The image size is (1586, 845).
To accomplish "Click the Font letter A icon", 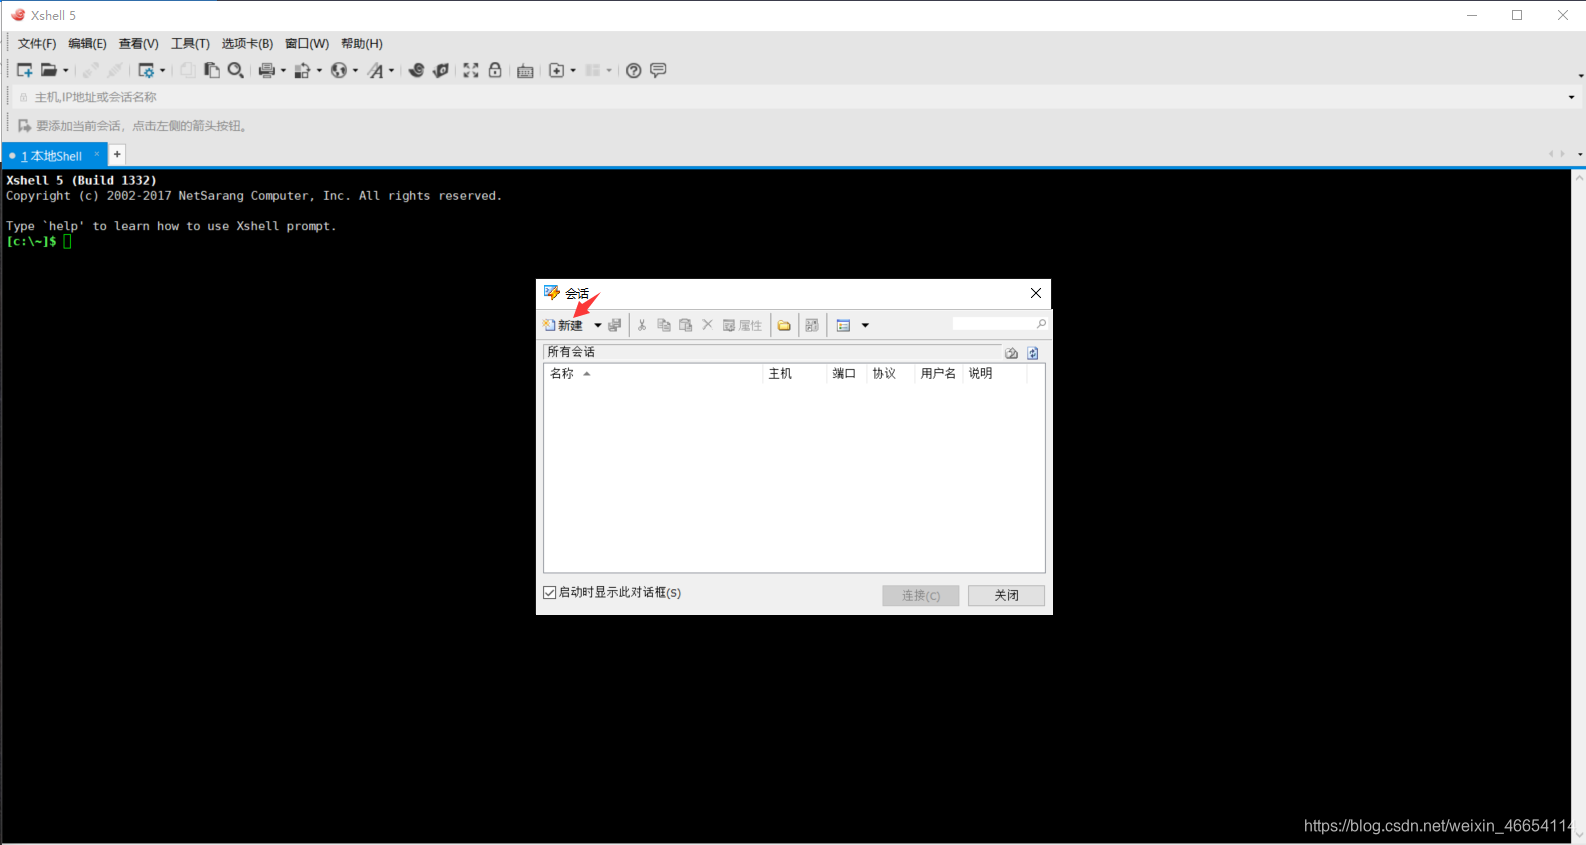I will [x=375, y=70].
